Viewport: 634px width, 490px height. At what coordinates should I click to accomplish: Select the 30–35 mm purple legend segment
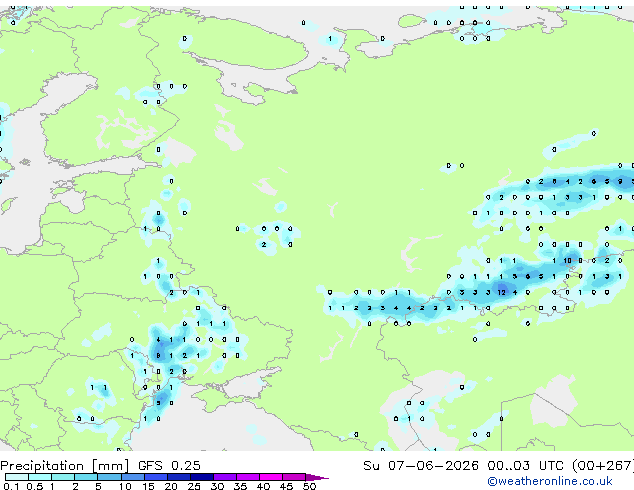[x=225, y=477]
